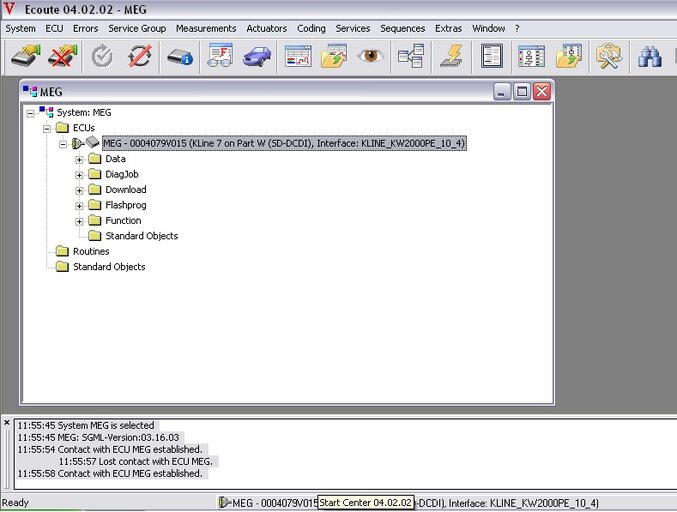
Task: Open the Services menu
Action: tap(353, 28)
